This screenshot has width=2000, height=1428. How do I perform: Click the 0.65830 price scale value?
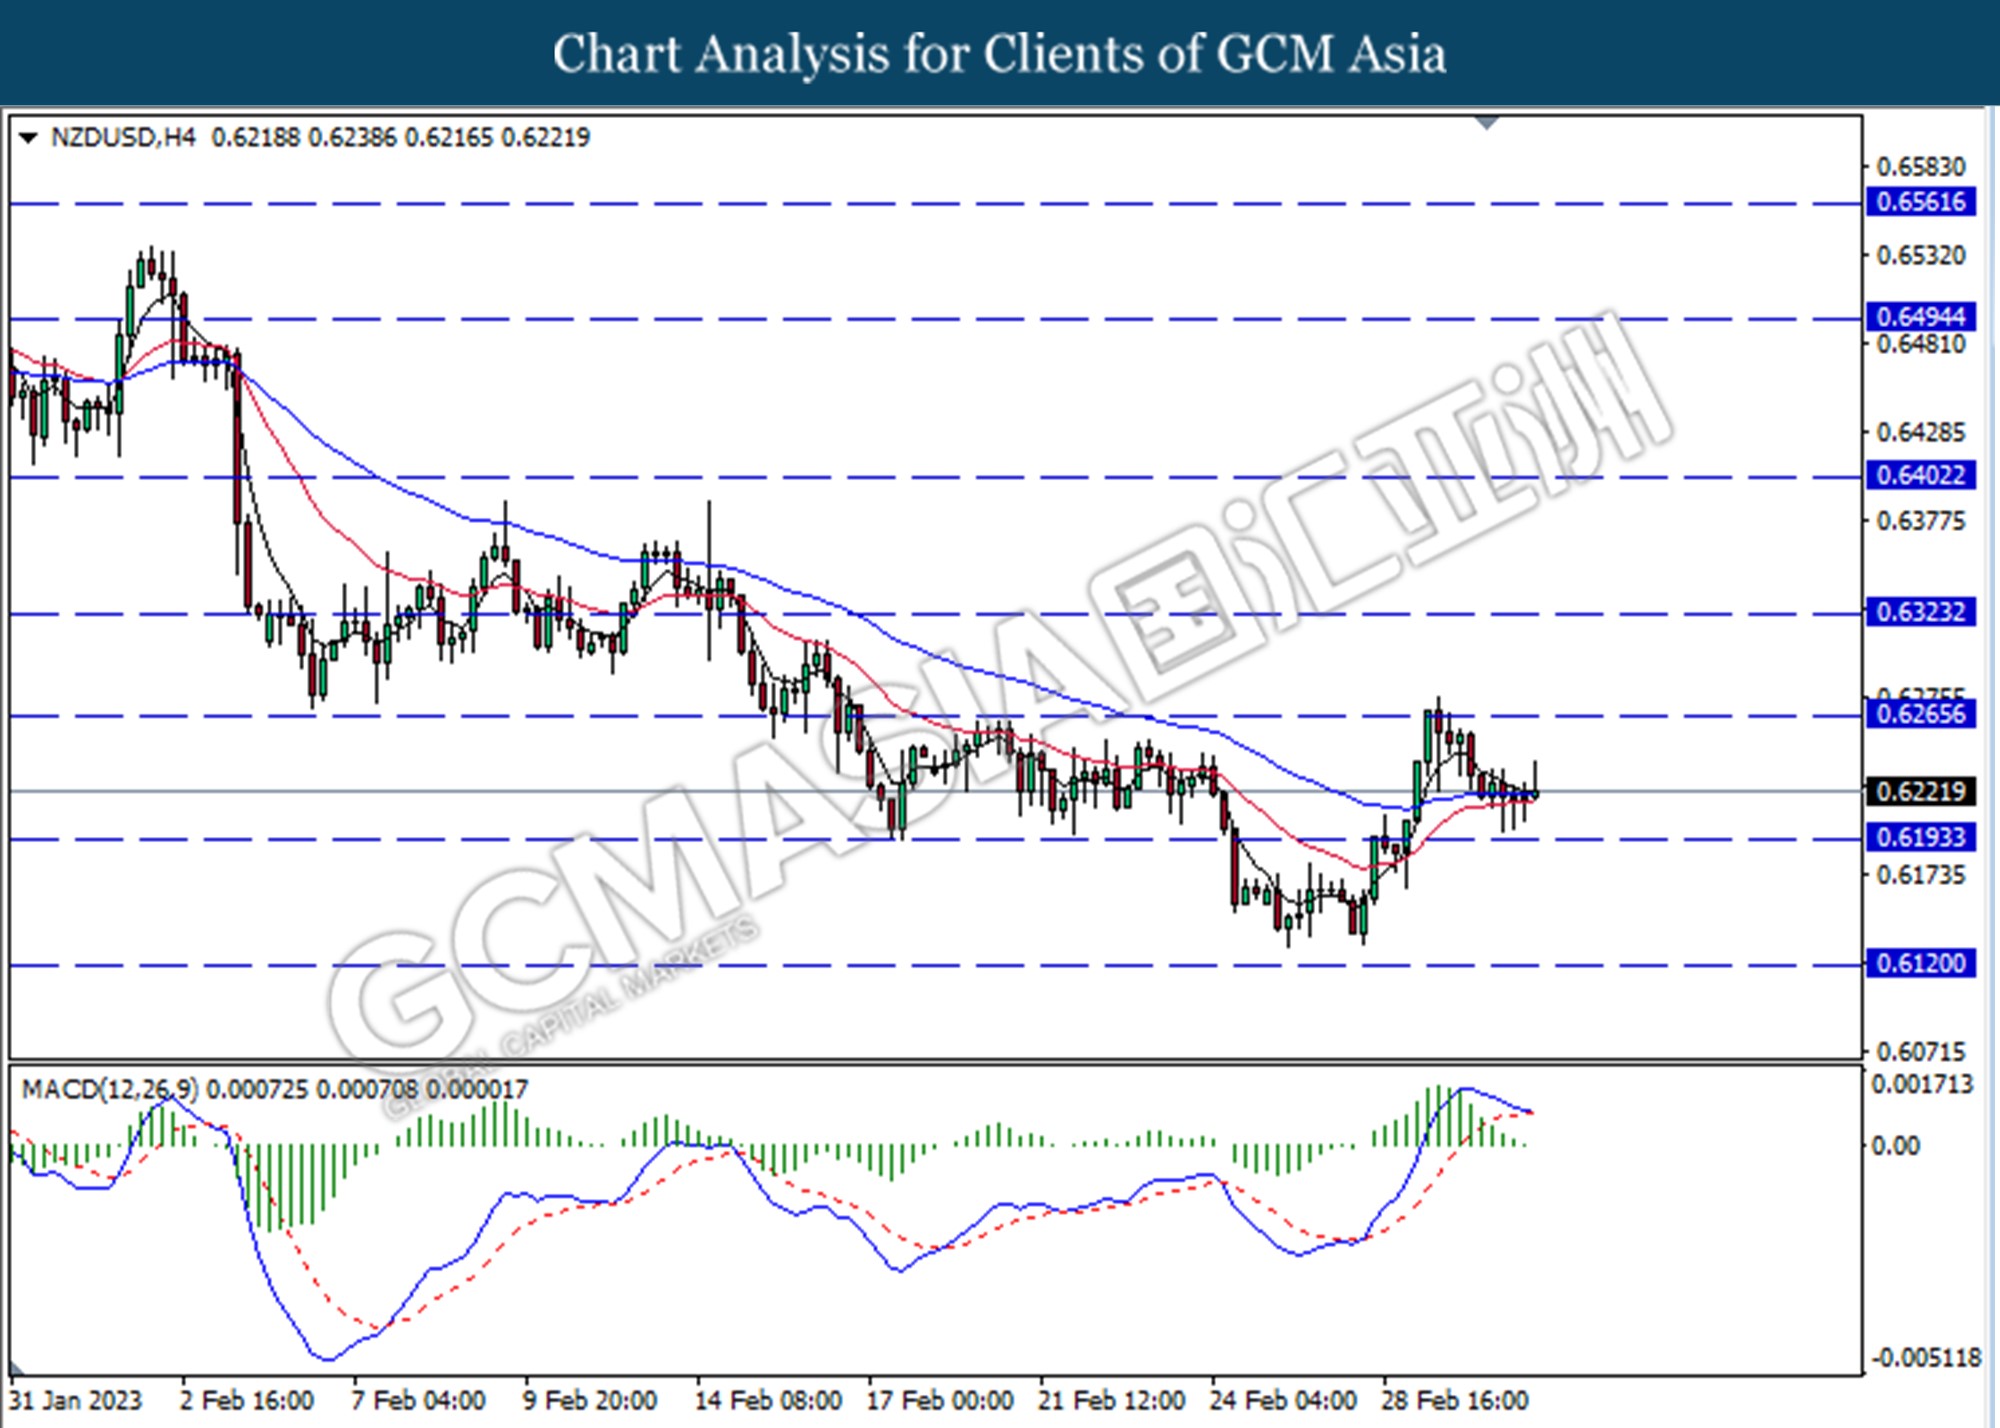coord(1921,167)
